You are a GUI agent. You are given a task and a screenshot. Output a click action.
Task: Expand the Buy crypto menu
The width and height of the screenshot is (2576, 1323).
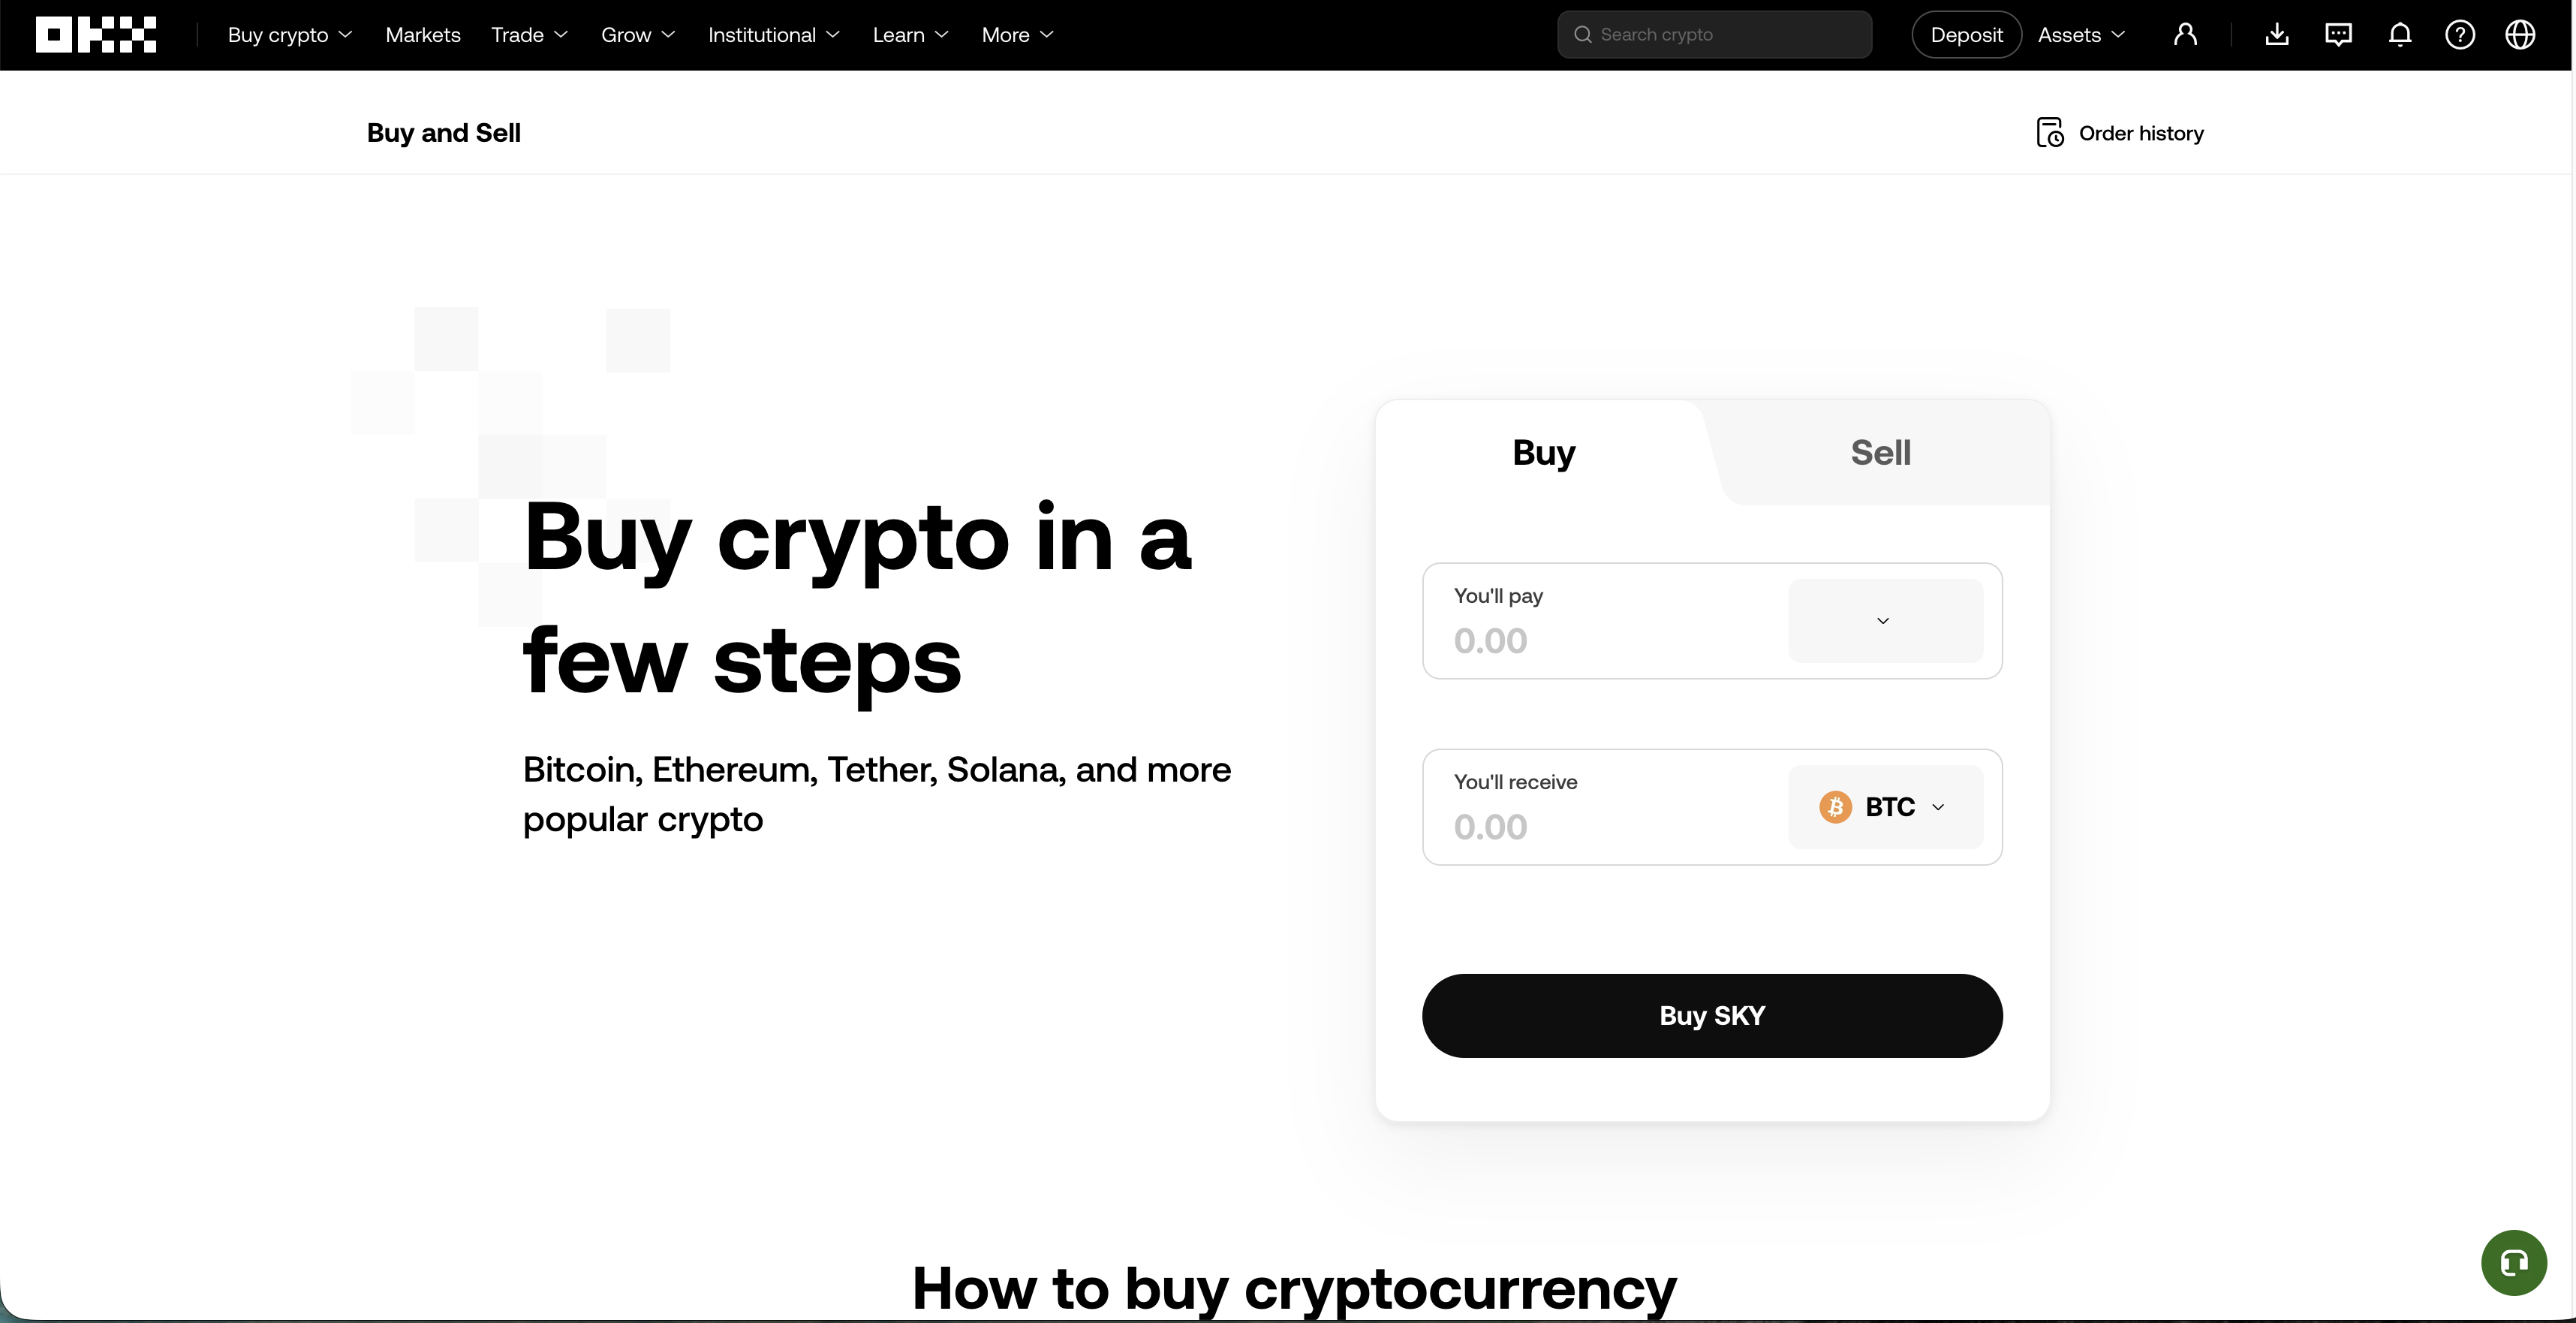point(288,34)
